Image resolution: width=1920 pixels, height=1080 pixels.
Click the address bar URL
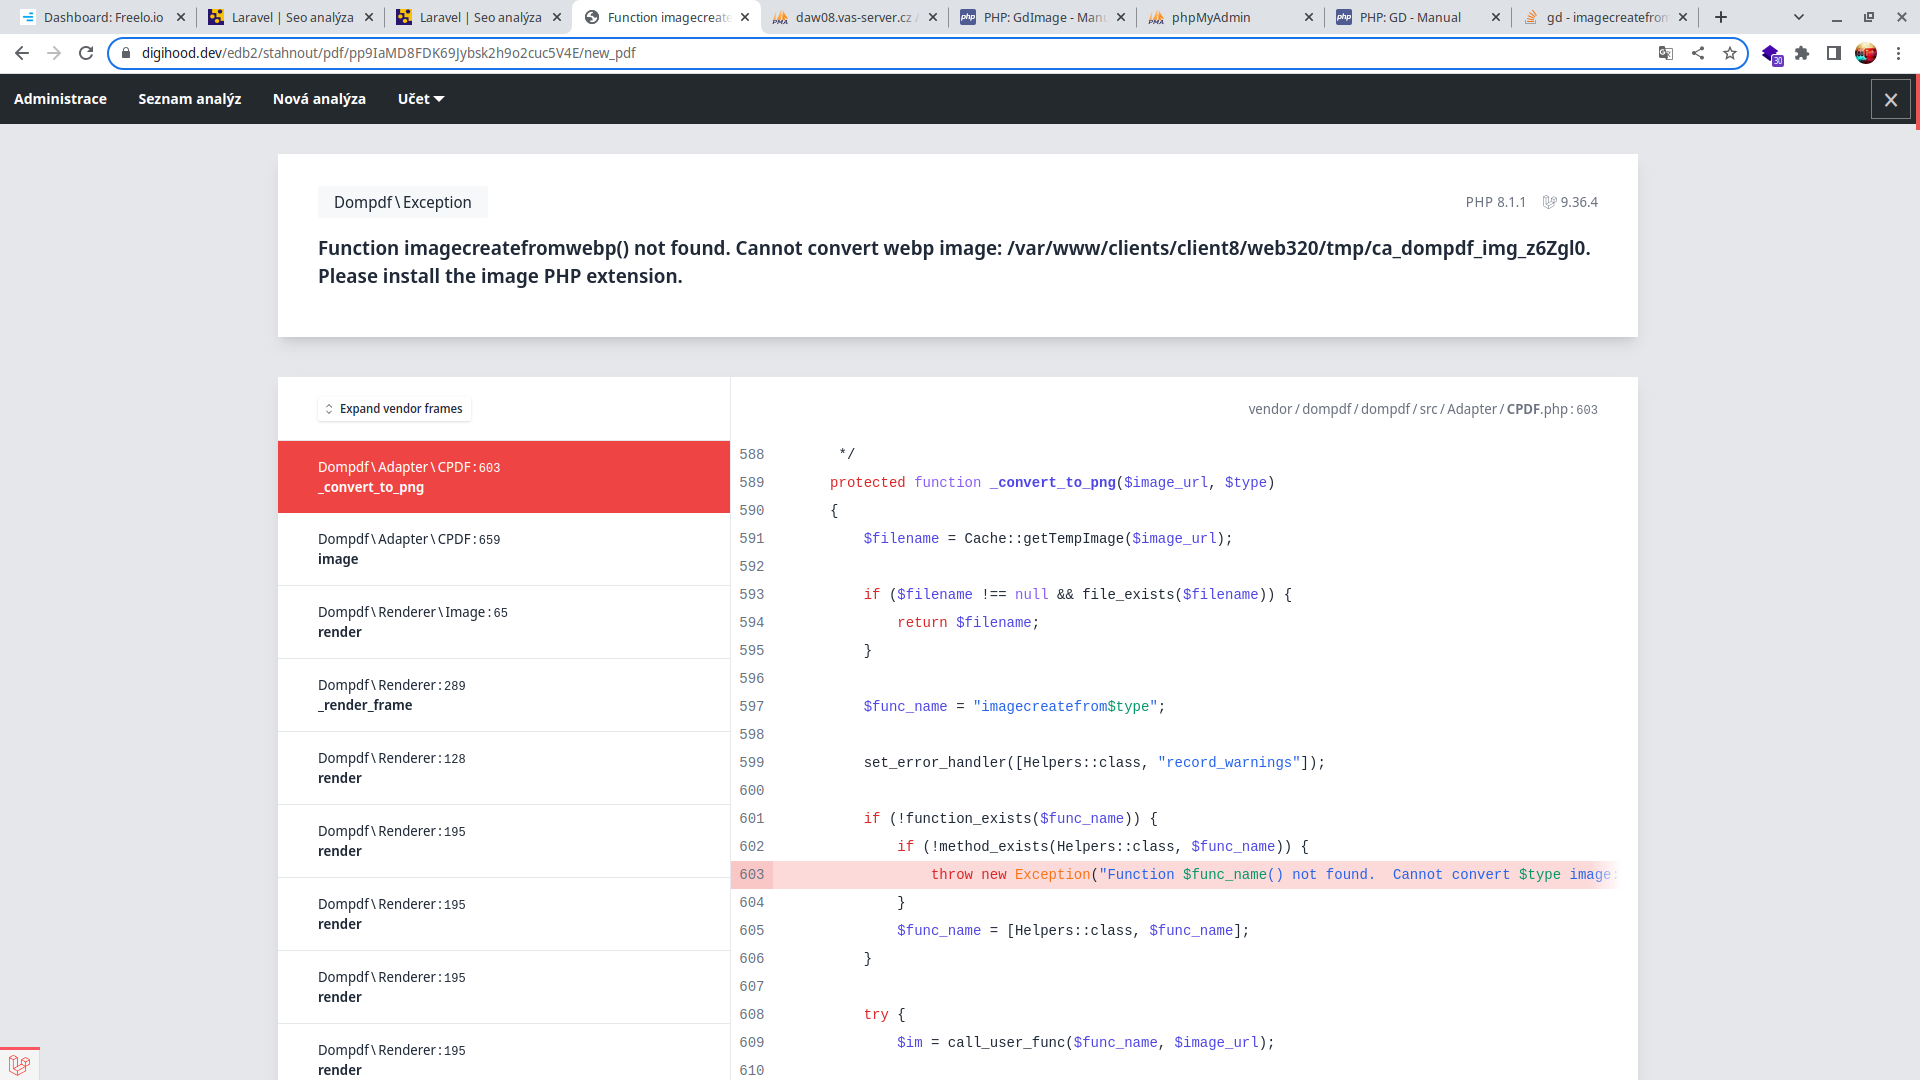(x=388, y=53)
